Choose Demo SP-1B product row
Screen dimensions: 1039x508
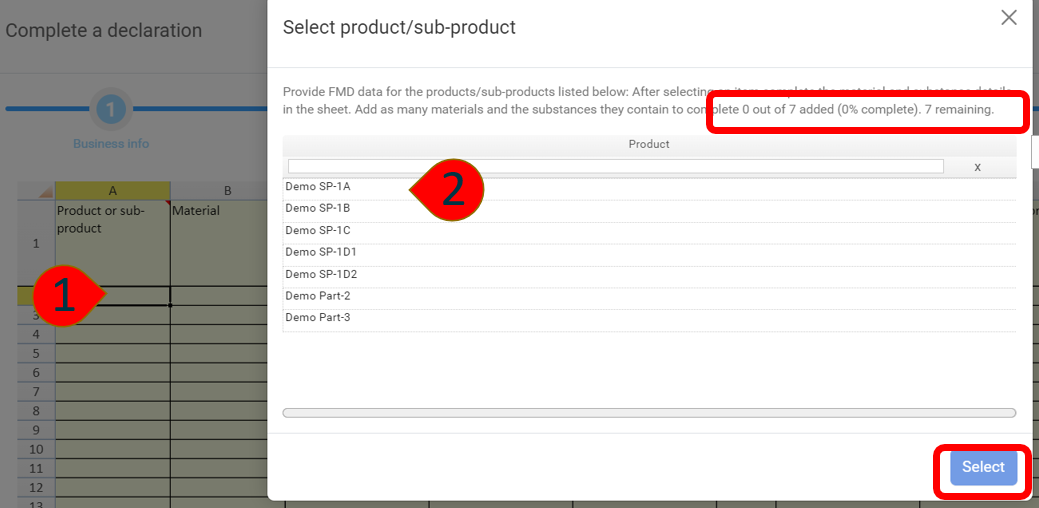point(318,208)
